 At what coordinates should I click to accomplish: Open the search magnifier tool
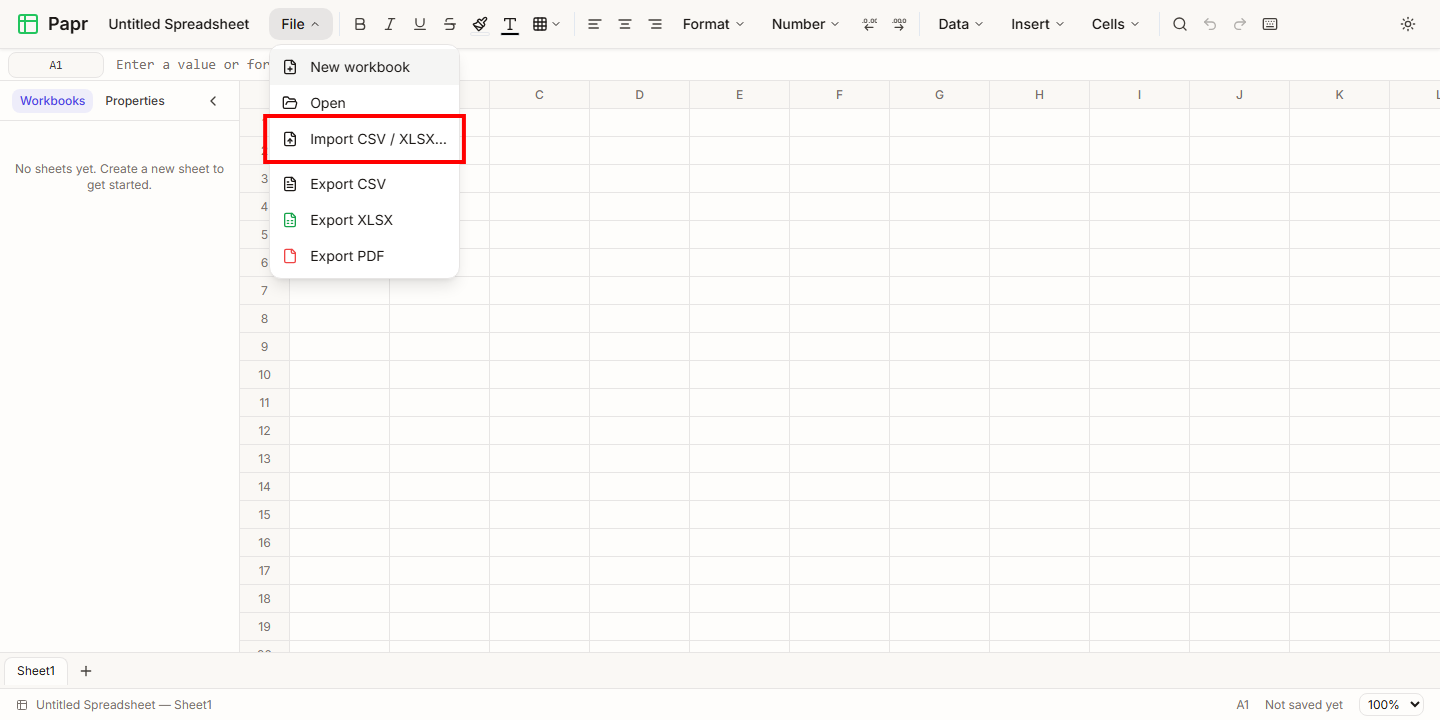[1180, 24]
